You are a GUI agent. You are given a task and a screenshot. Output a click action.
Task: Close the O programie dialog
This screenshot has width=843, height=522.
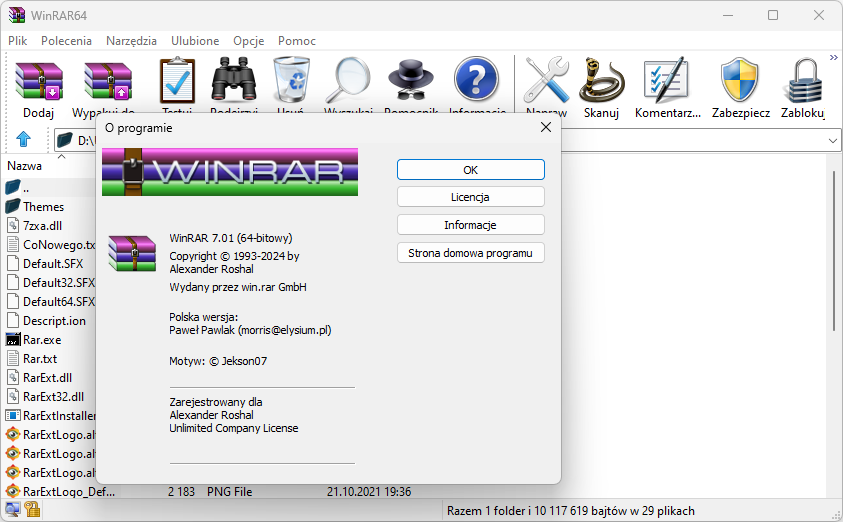click(x=546, y=127)
